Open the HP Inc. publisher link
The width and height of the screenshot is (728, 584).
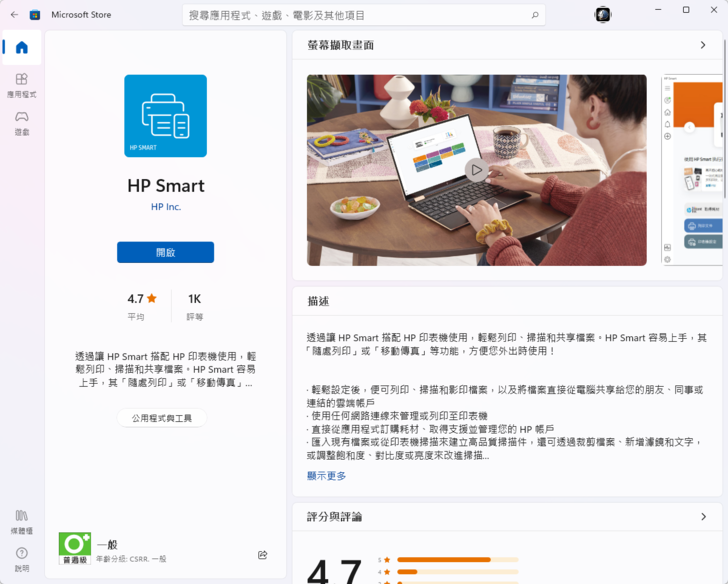[x=166, y=207]
